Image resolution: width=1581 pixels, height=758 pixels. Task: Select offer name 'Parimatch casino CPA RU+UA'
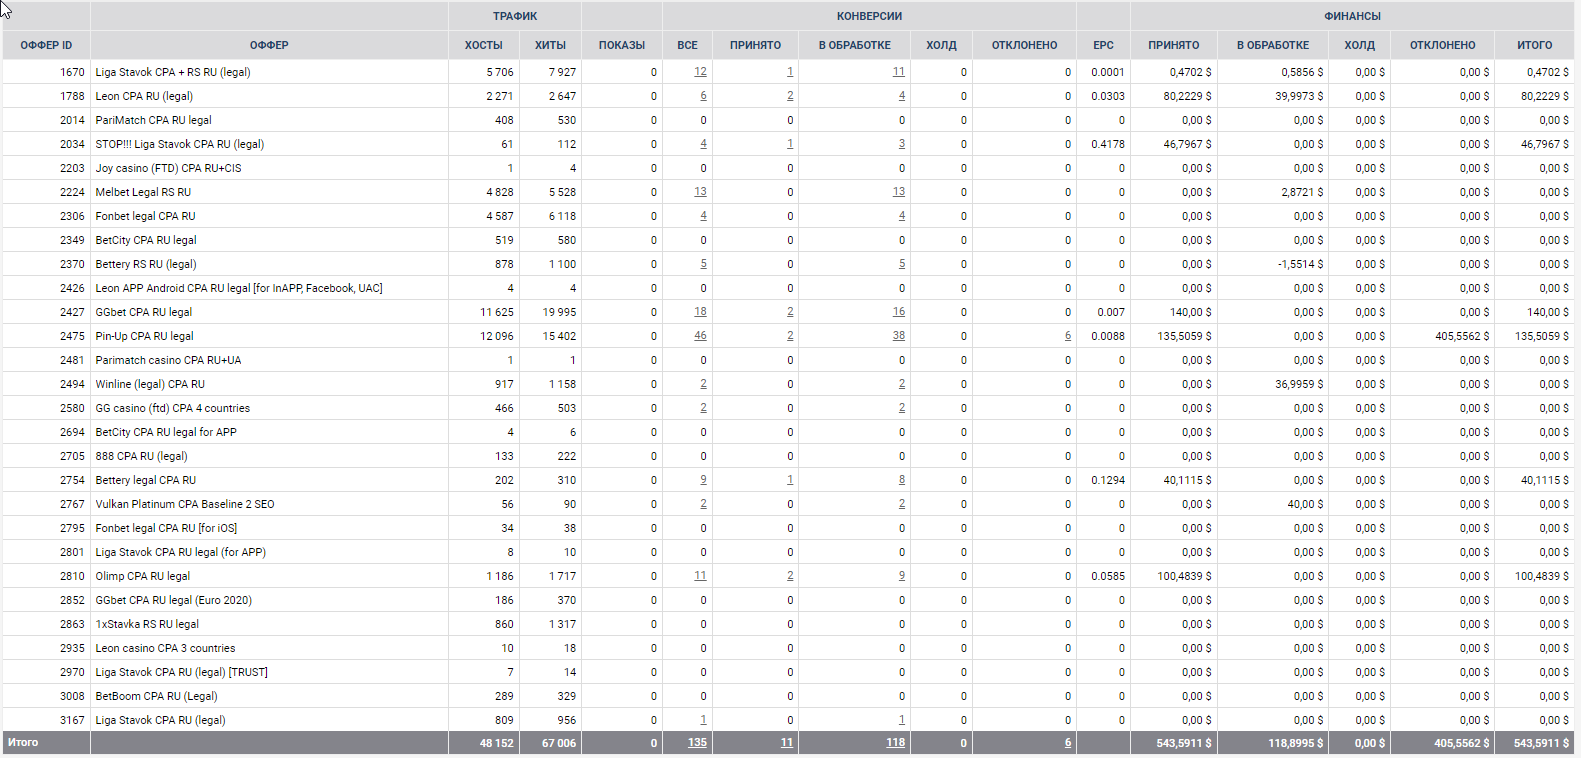(x=168, y=360)
